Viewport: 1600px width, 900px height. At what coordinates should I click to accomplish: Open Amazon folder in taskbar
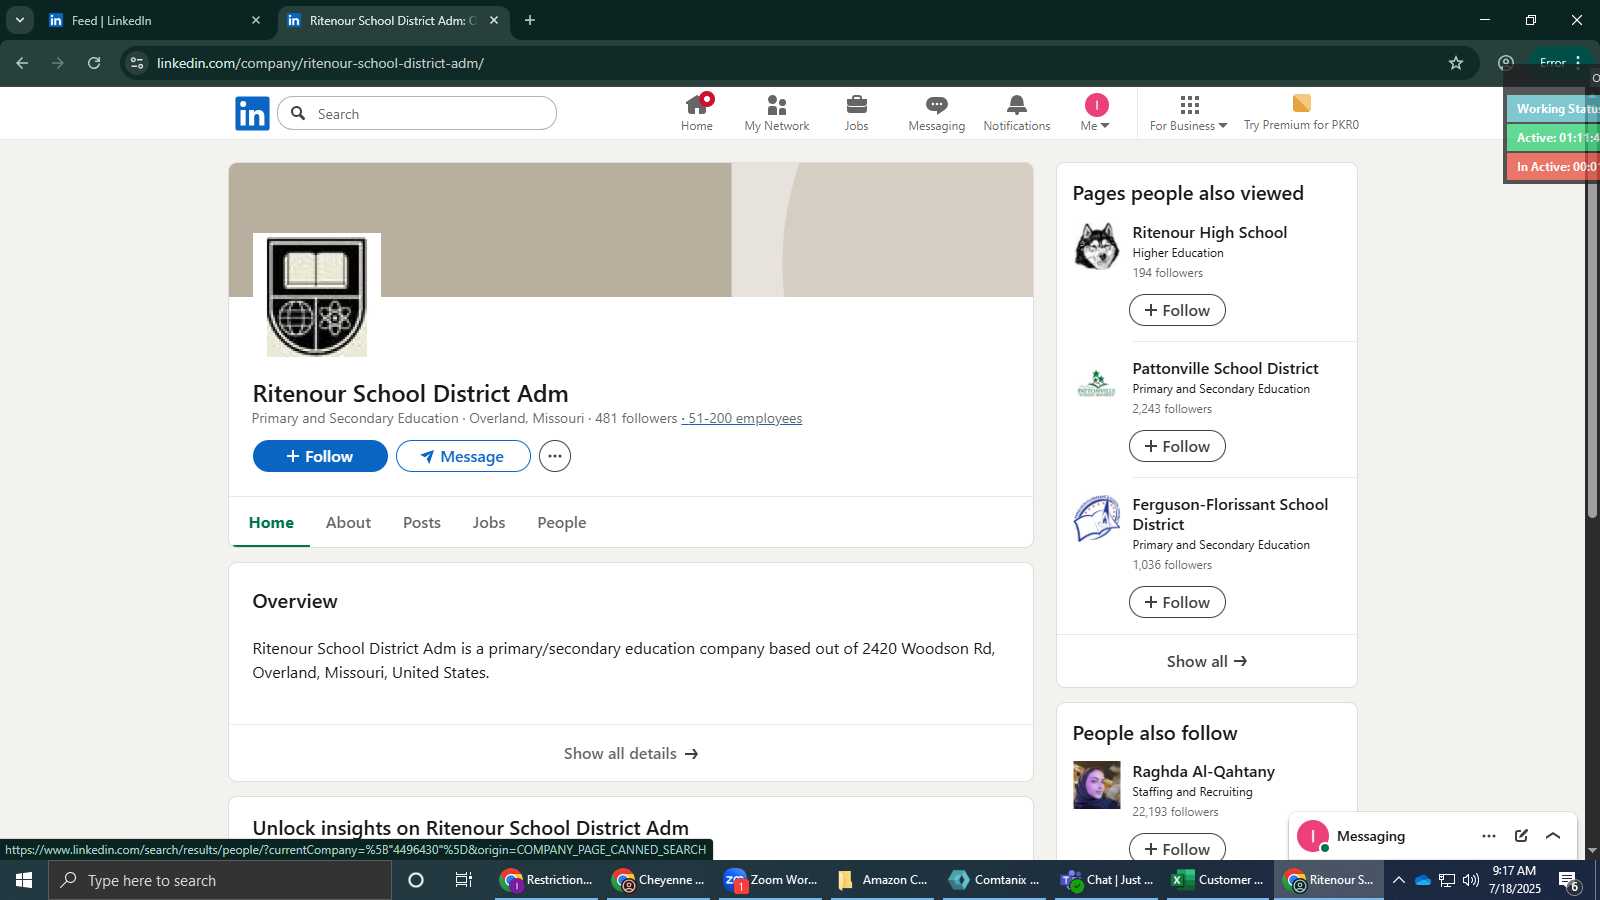point(884,880)
